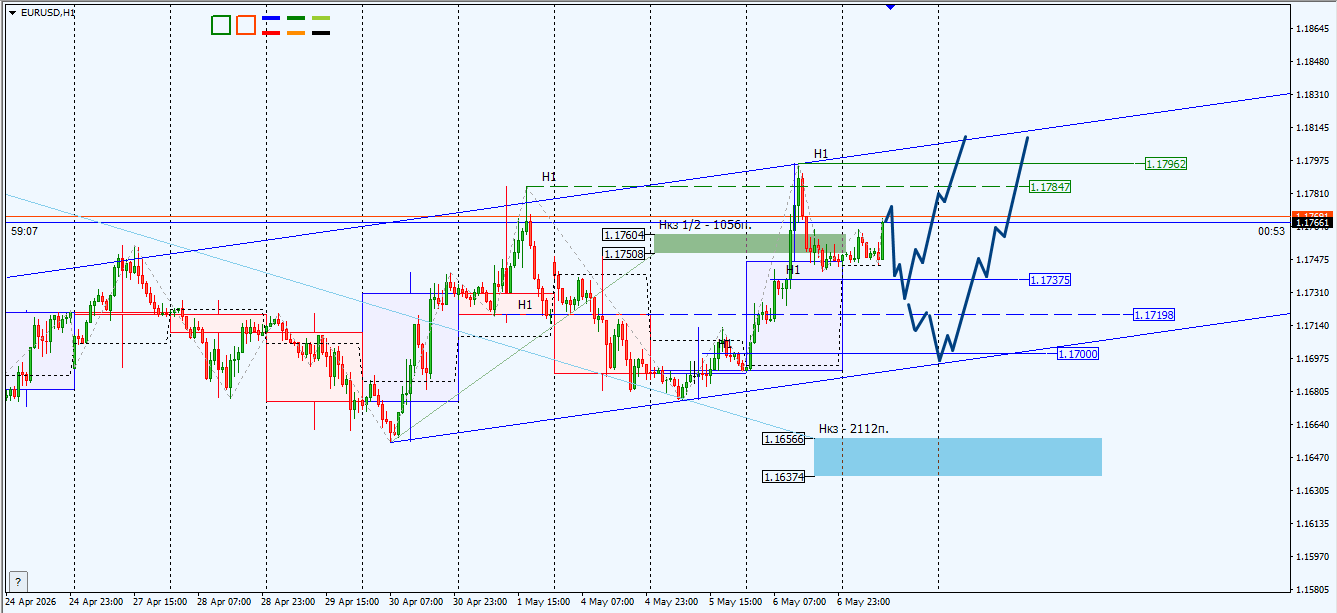
Task: Click the 30 Apr 07:00 time axis label
Action: coord(418,602)
